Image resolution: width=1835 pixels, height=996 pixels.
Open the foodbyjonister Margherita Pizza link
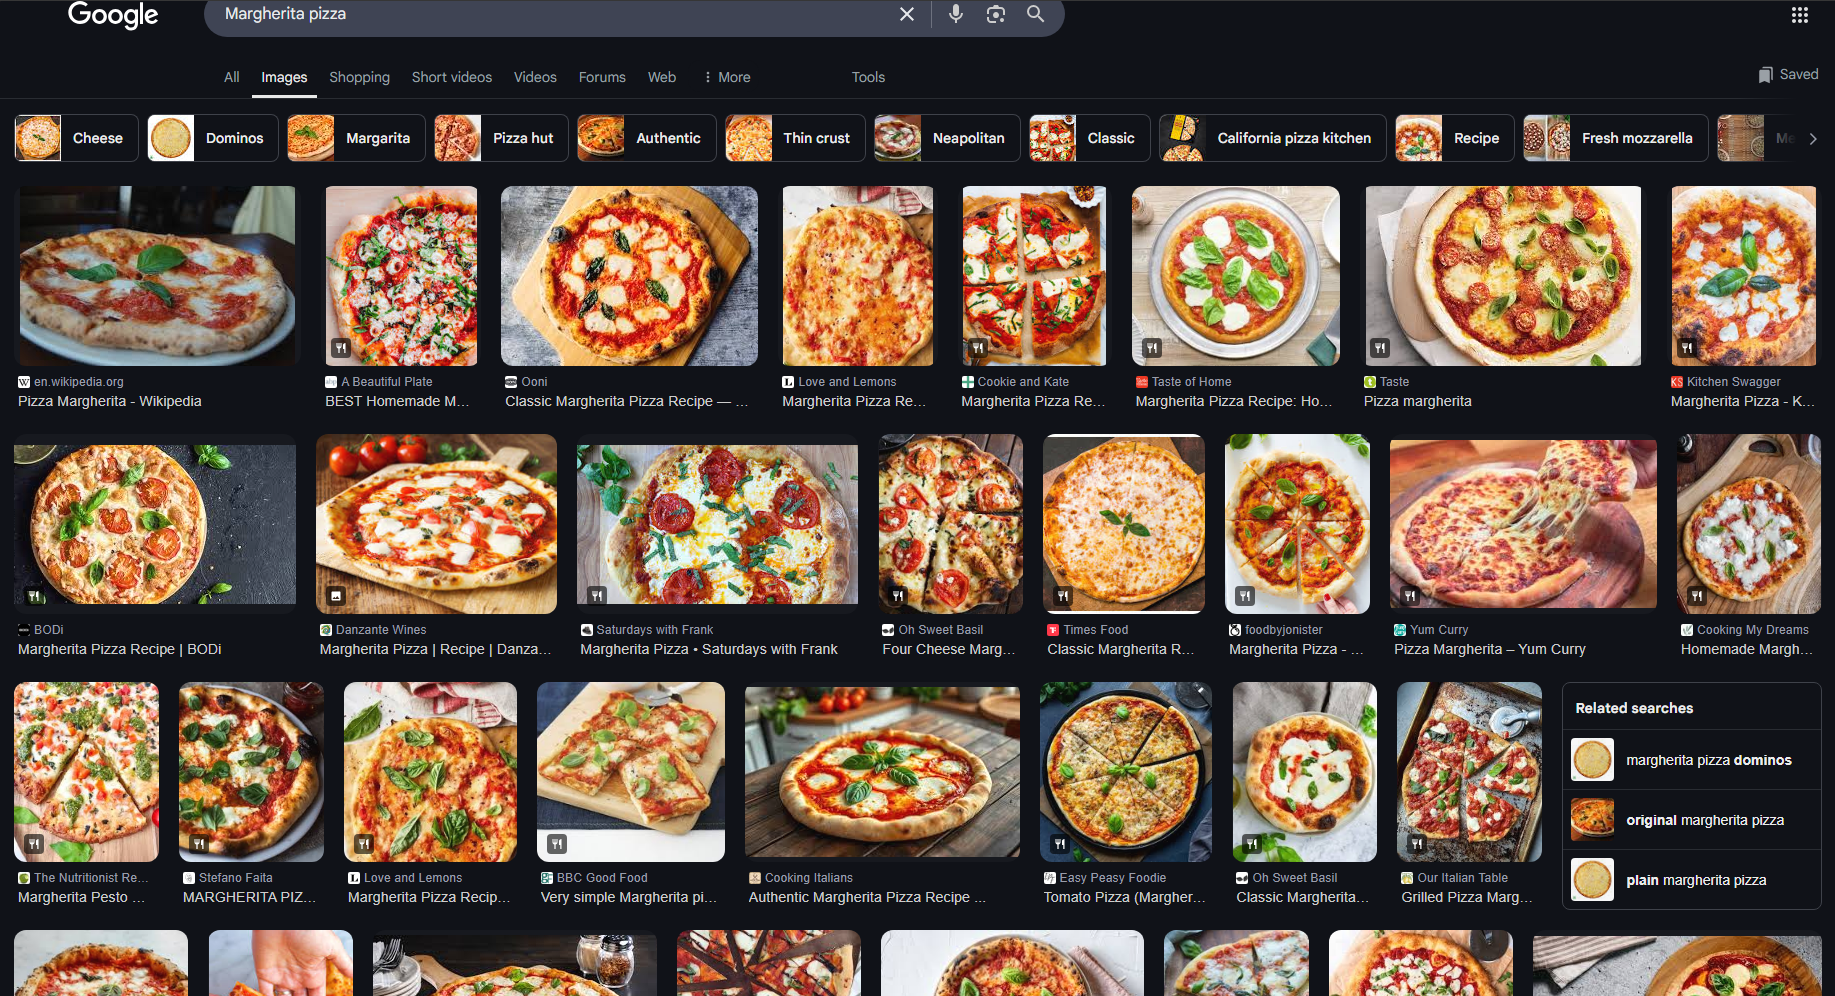tap(1296, 649)
